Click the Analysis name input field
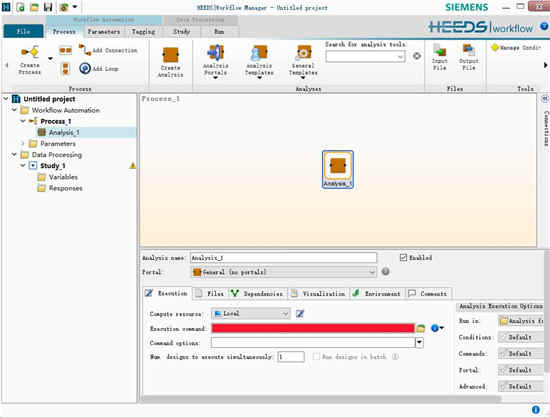Viewport: 550px width, 418px height. click(283, 258)
